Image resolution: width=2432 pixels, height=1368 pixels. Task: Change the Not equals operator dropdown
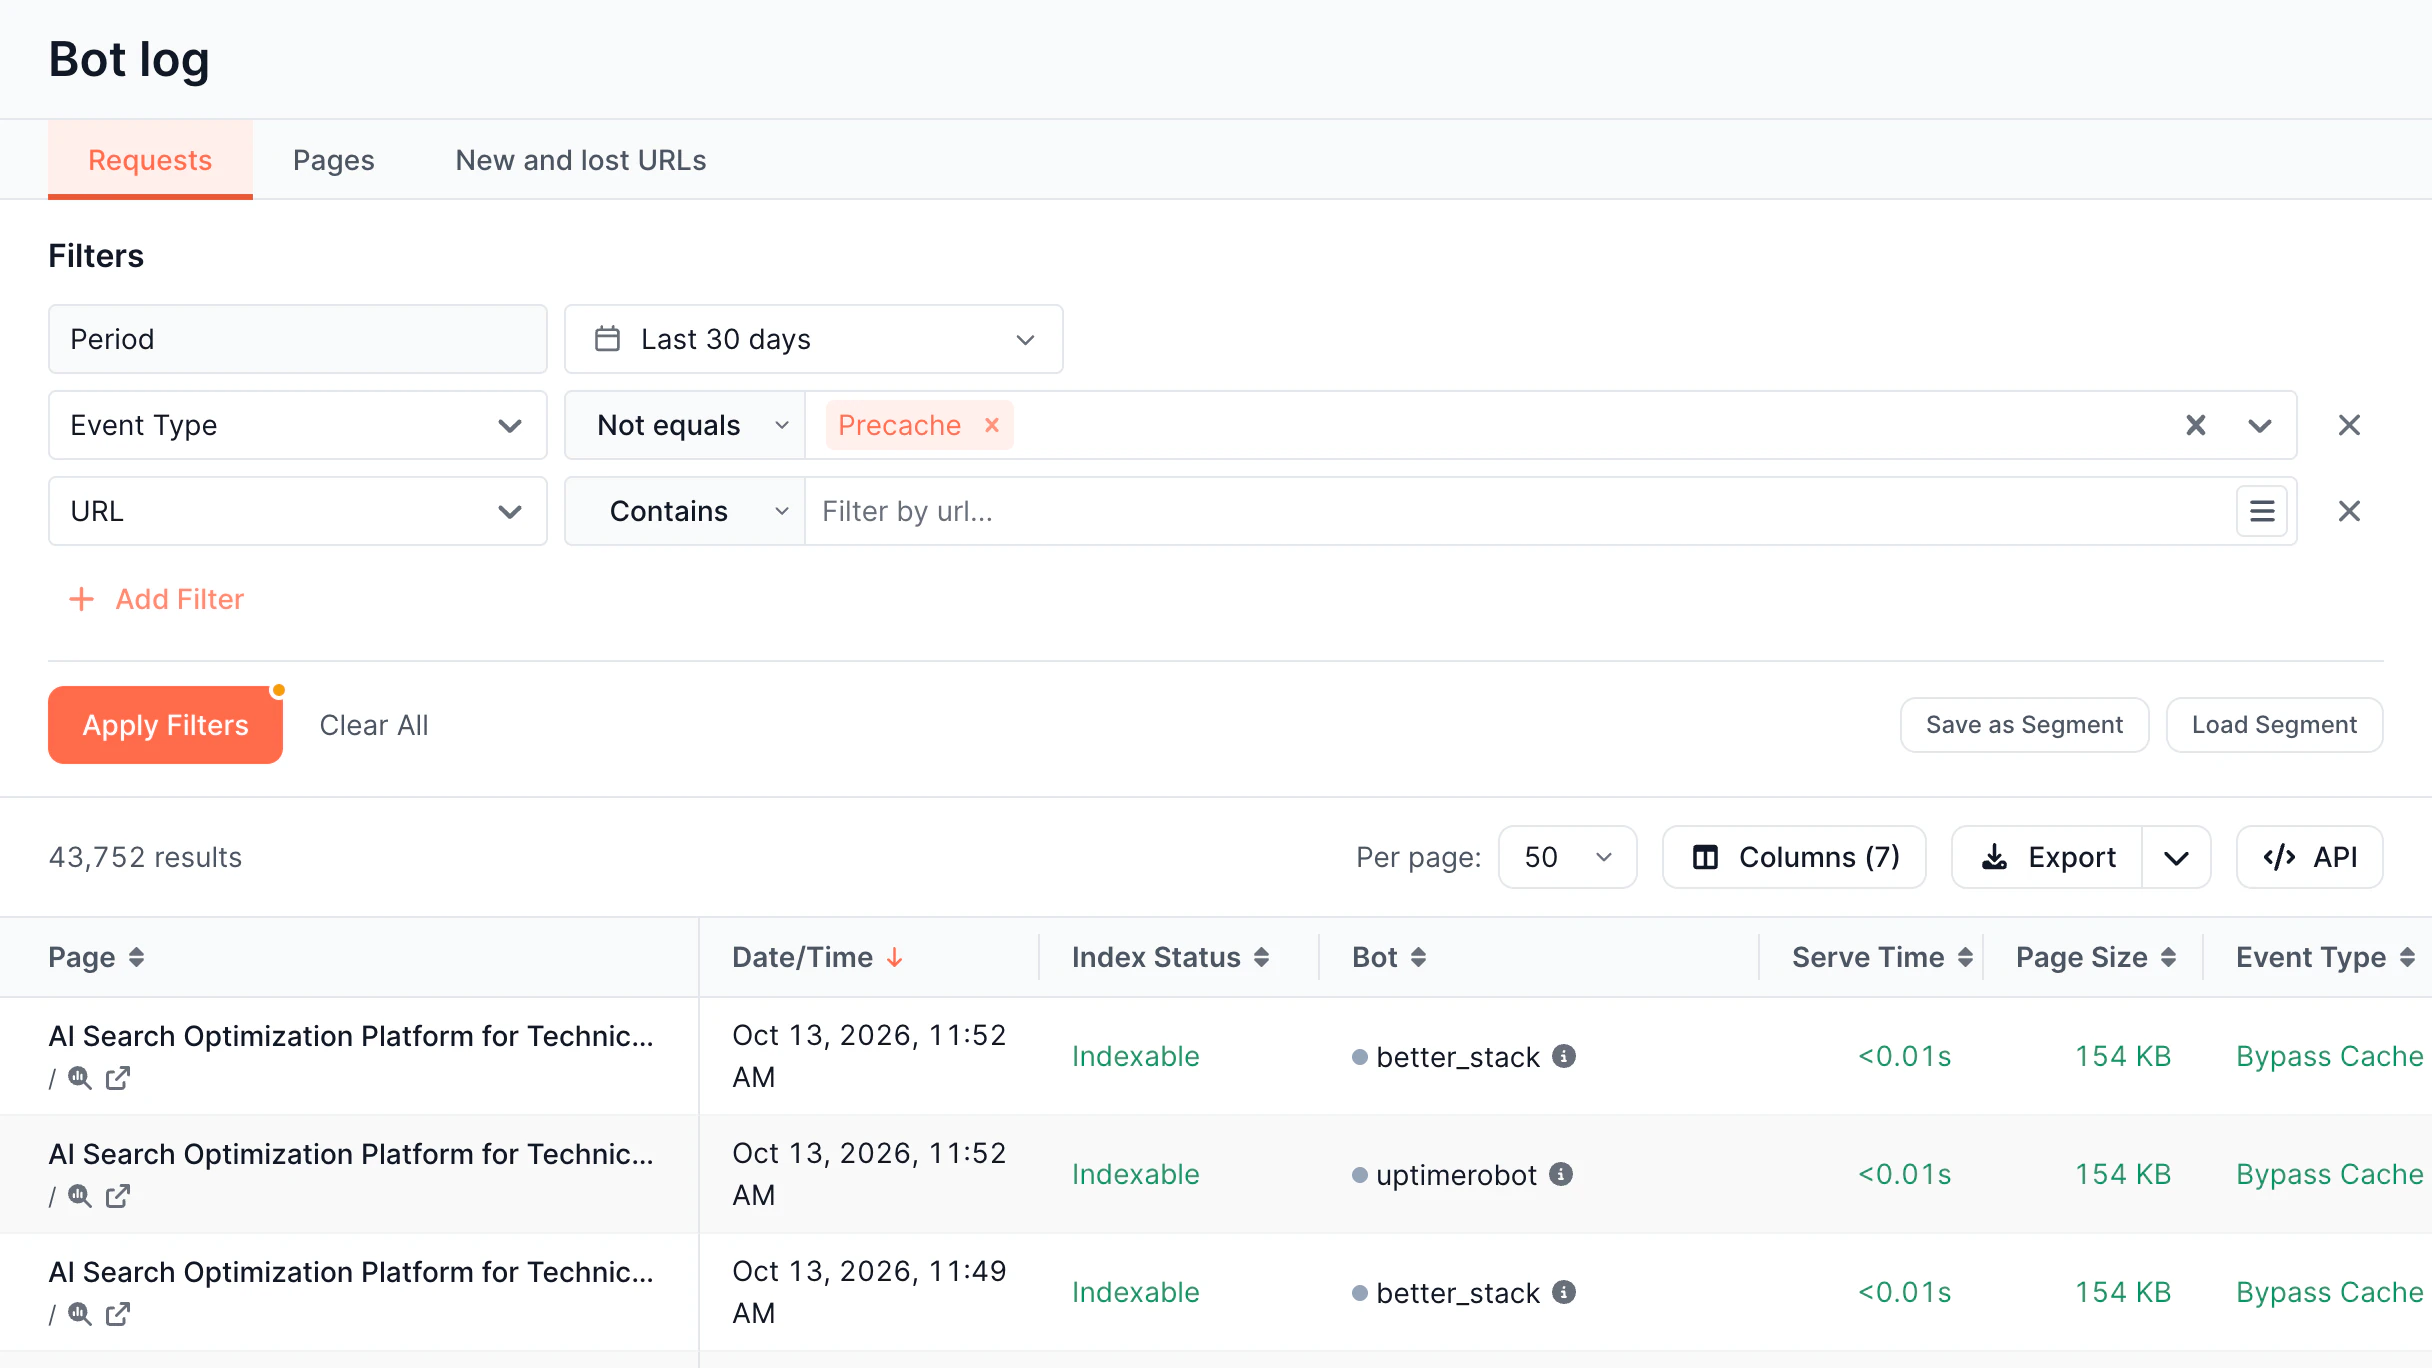click(x=685, y=425)
